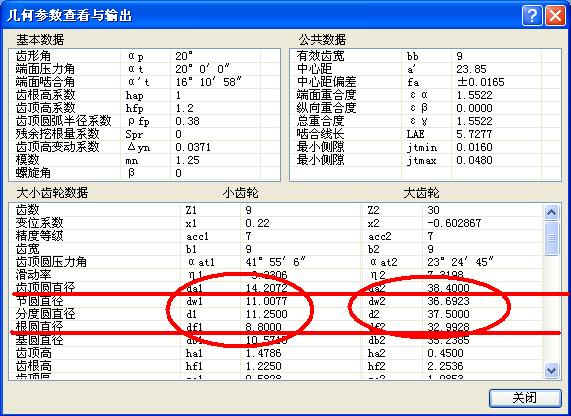Click the scrollbar thumb of gear data list

(551, 238)
